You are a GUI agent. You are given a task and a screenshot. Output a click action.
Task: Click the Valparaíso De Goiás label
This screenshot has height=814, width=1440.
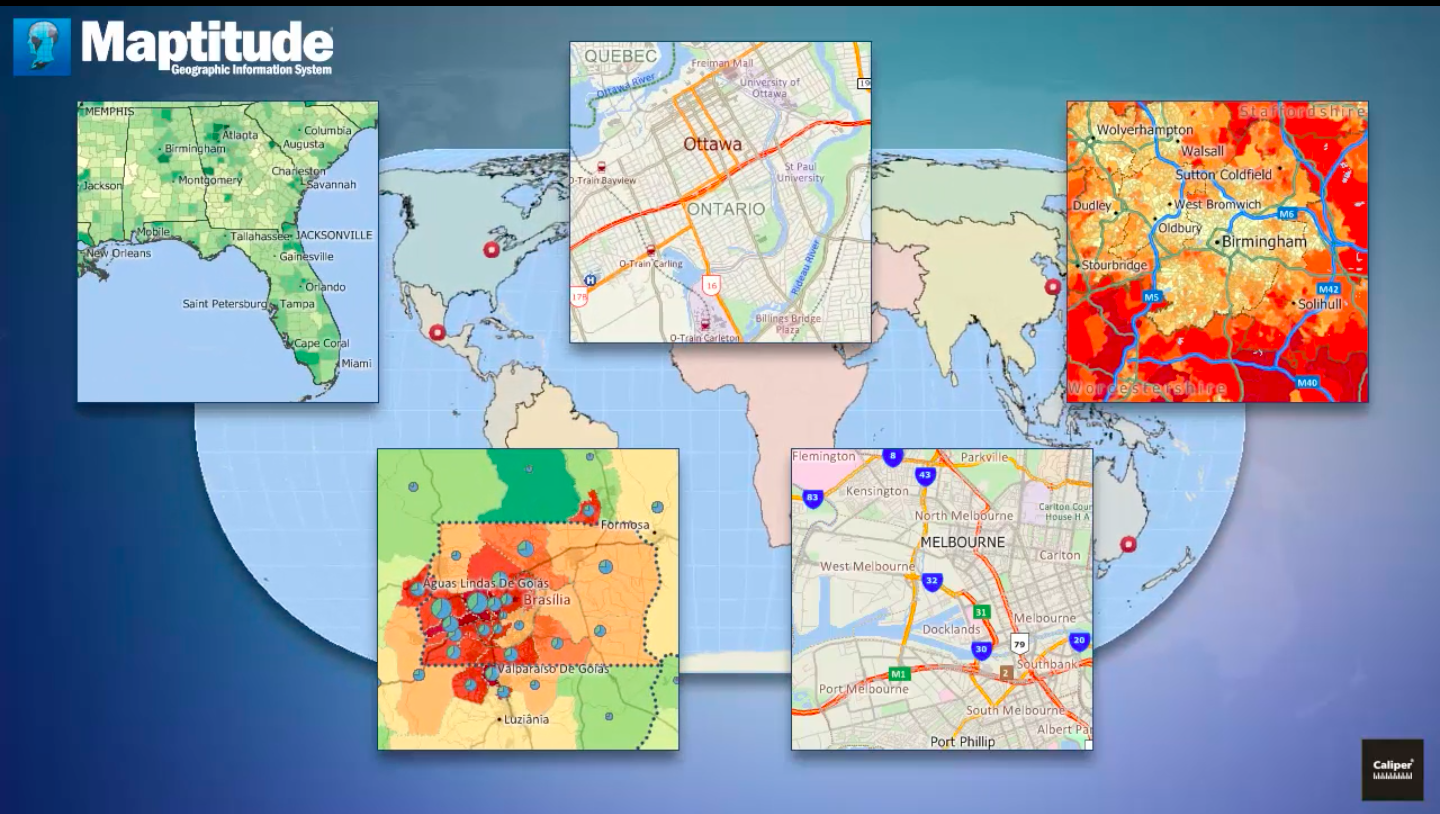coord(551,669)
